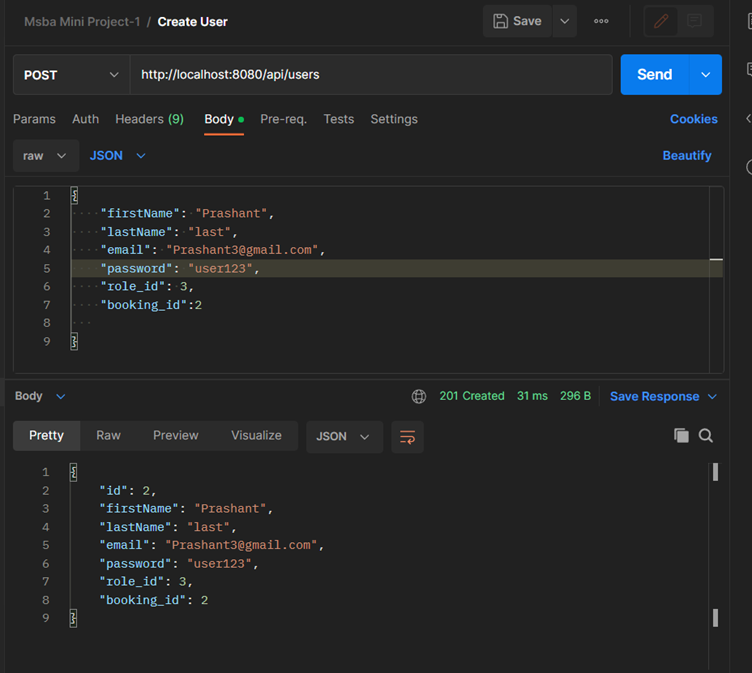The width and height of the screenshot is (752, 673).
Task: Click the Cookies link
Action: tap(693, 119)
